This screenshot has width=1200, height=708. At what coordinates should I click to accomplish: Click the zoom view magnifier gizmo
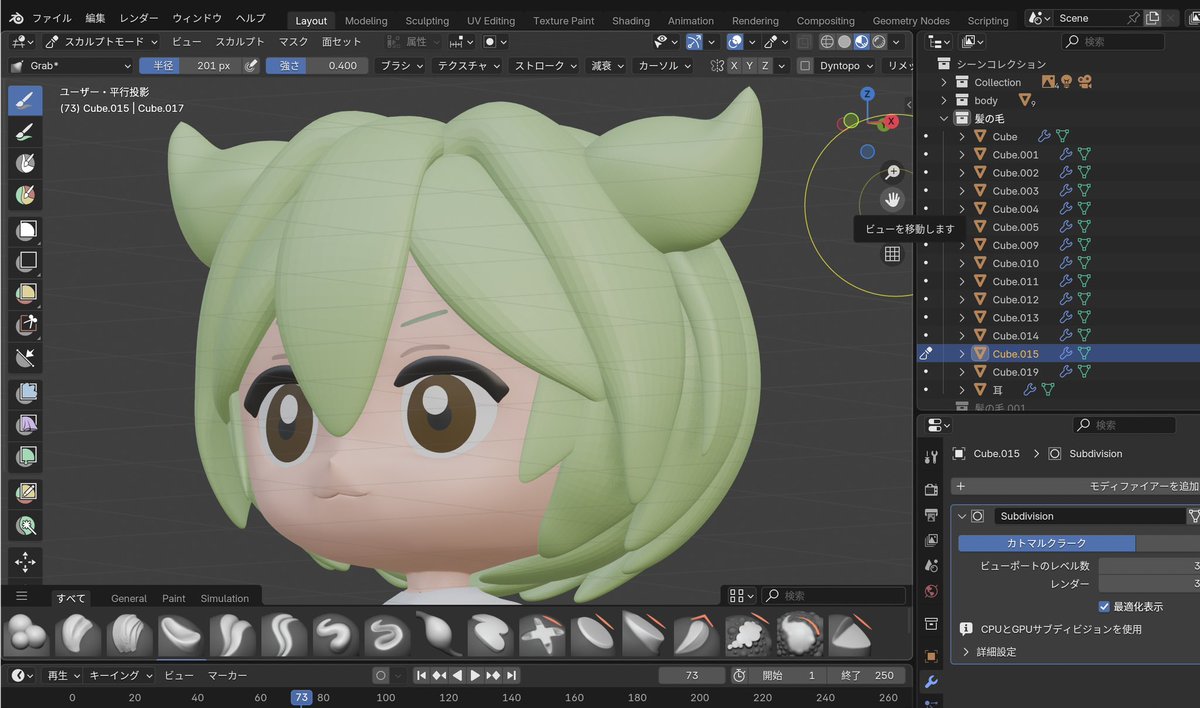tap(893, 172)
